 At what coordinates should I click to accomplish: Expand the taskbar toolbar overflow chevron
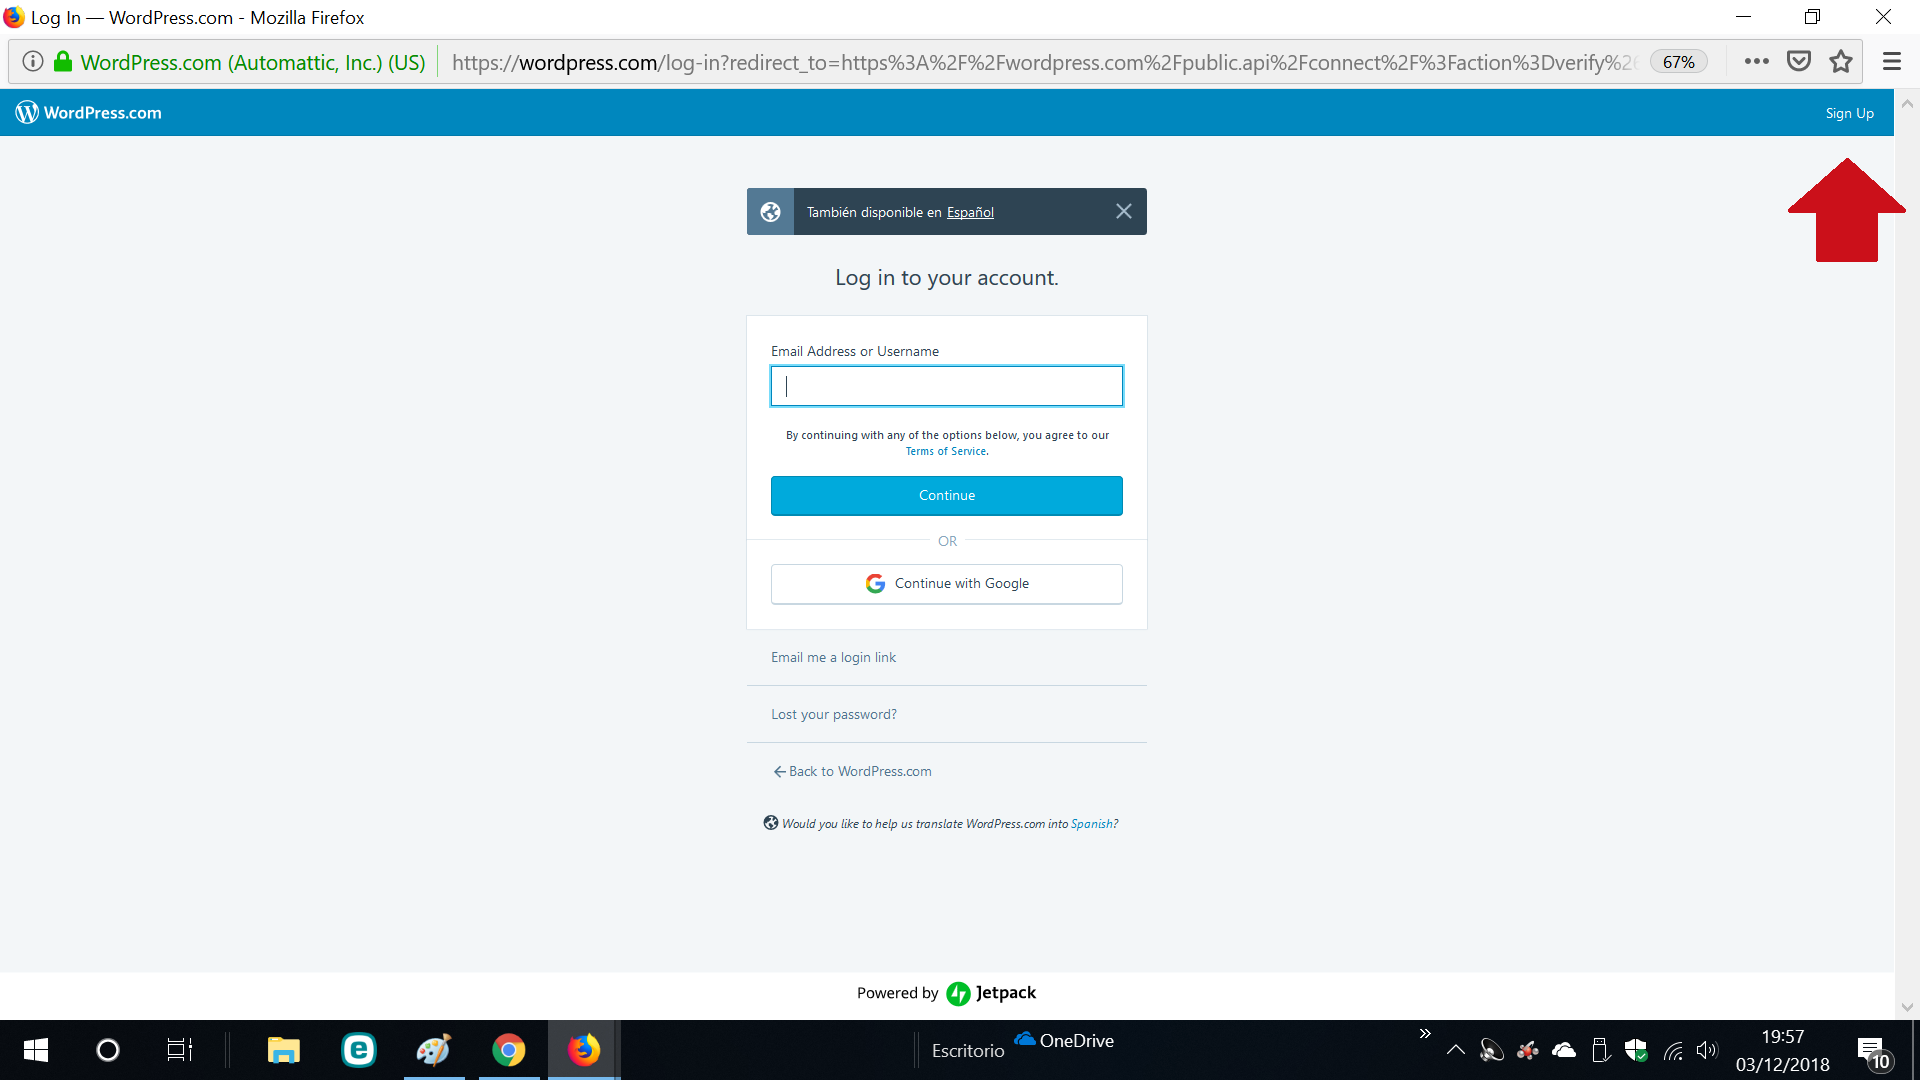click(x=1425, y=1034)
